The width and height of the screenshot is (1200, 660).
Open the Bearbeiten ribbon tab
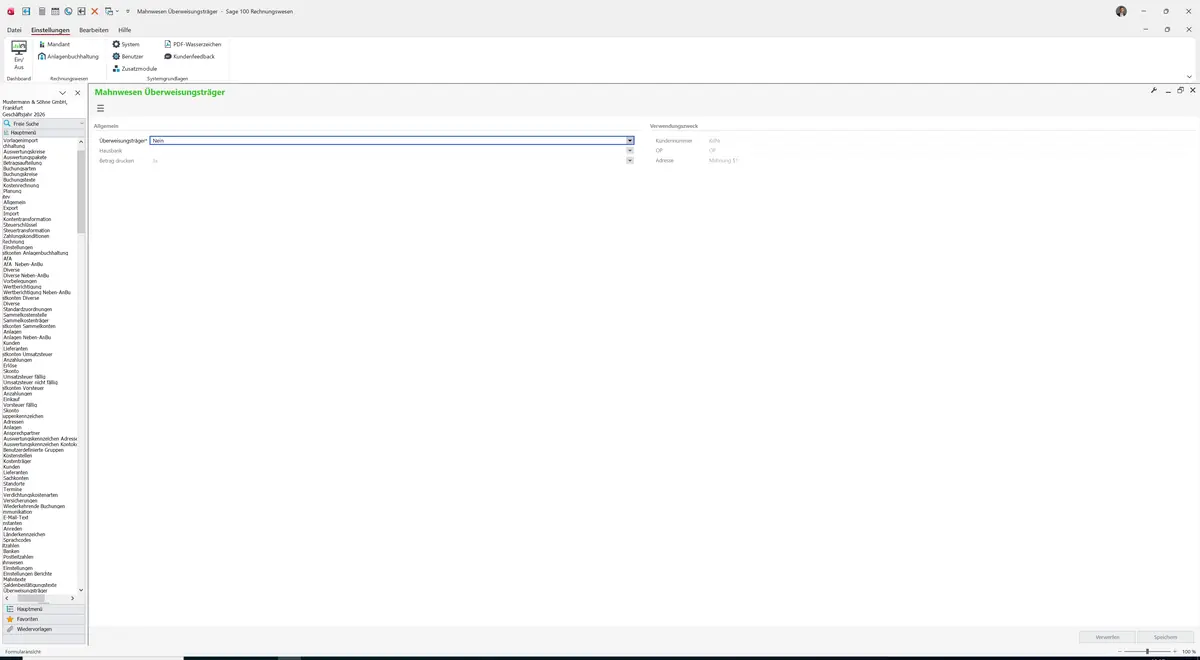(x=94, y=30)
